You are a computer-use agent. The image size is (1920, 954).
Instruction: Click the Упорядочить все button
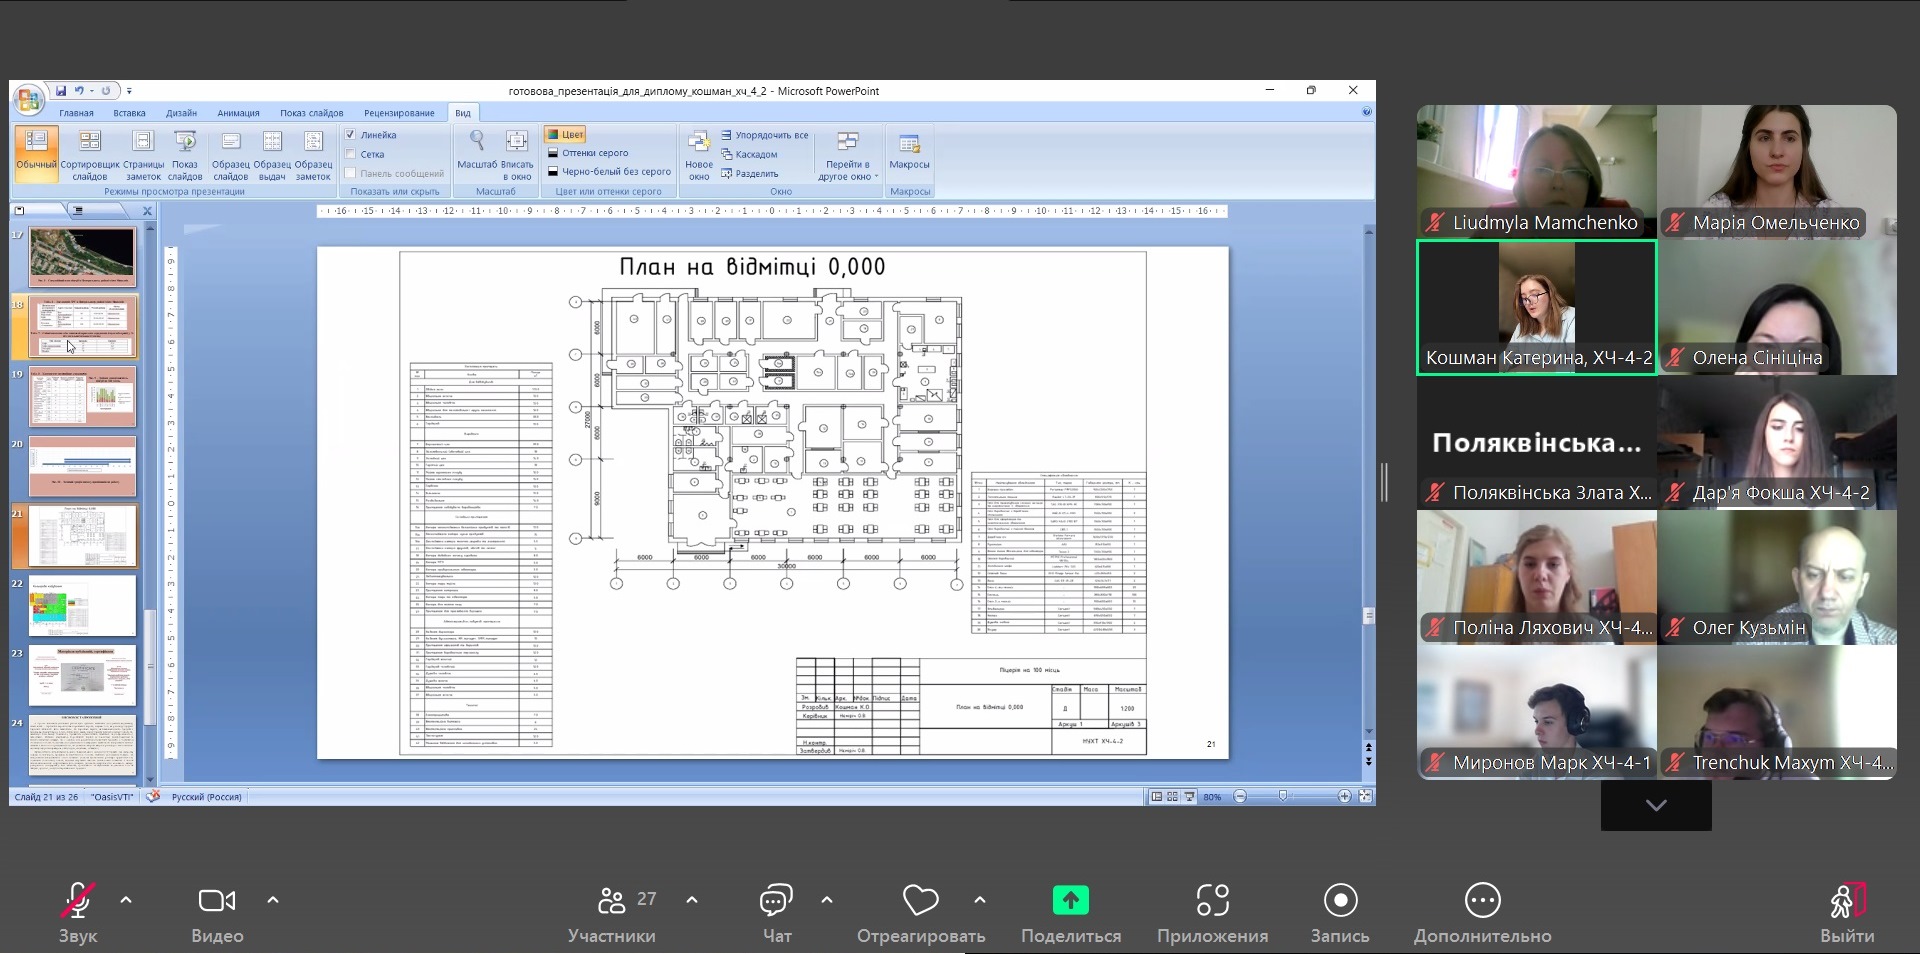(x=765, y=135)
